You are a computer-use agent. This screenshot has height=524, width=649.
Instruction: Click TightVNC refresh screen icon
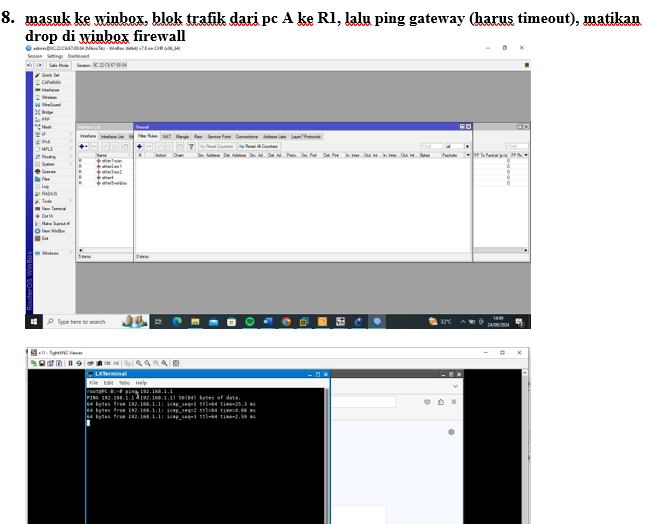pos(79,363)
